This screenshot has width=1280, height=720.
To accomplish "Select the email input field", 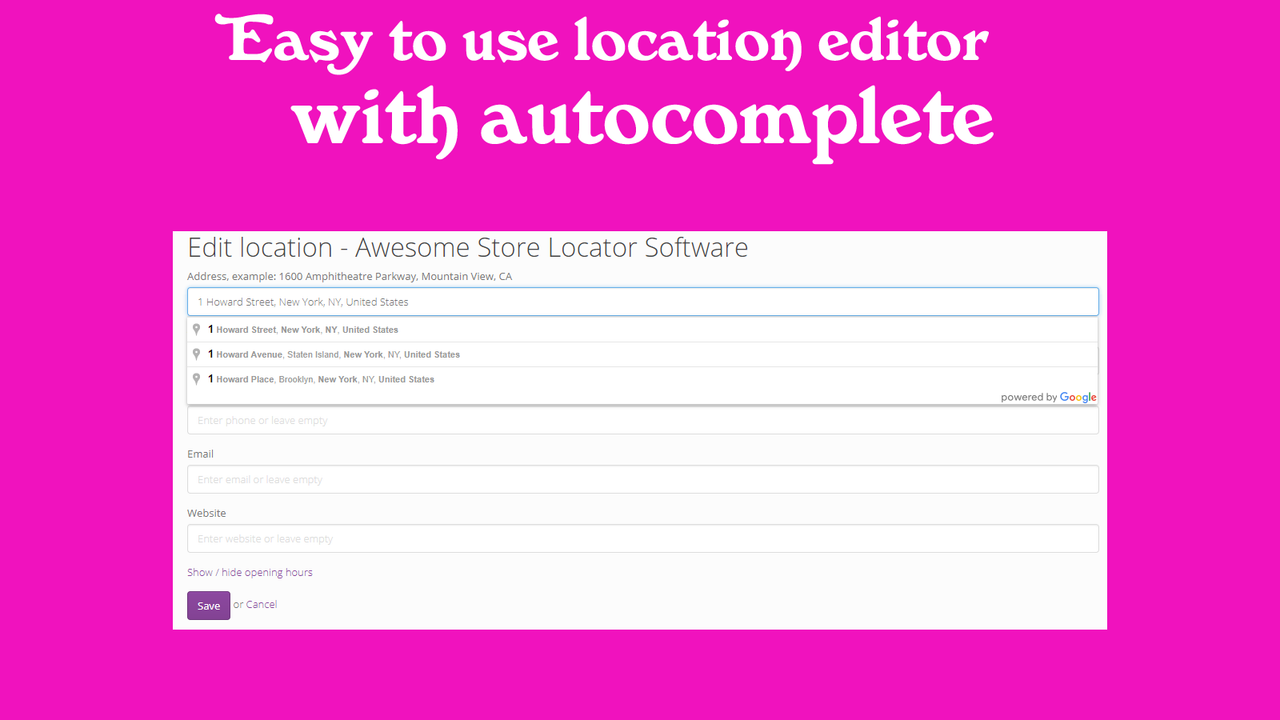I will [642, 479].
